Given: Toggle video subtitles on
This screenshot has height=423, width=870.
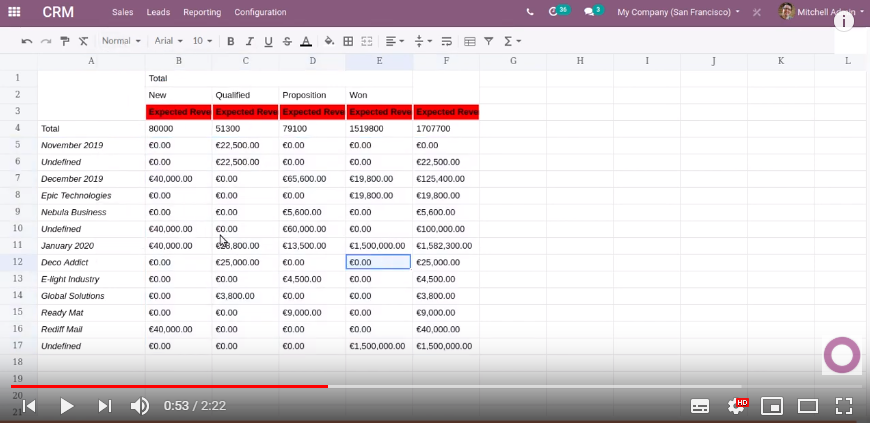Looking at the screenshot, I should pyautogui.click(x=700, y=405).
